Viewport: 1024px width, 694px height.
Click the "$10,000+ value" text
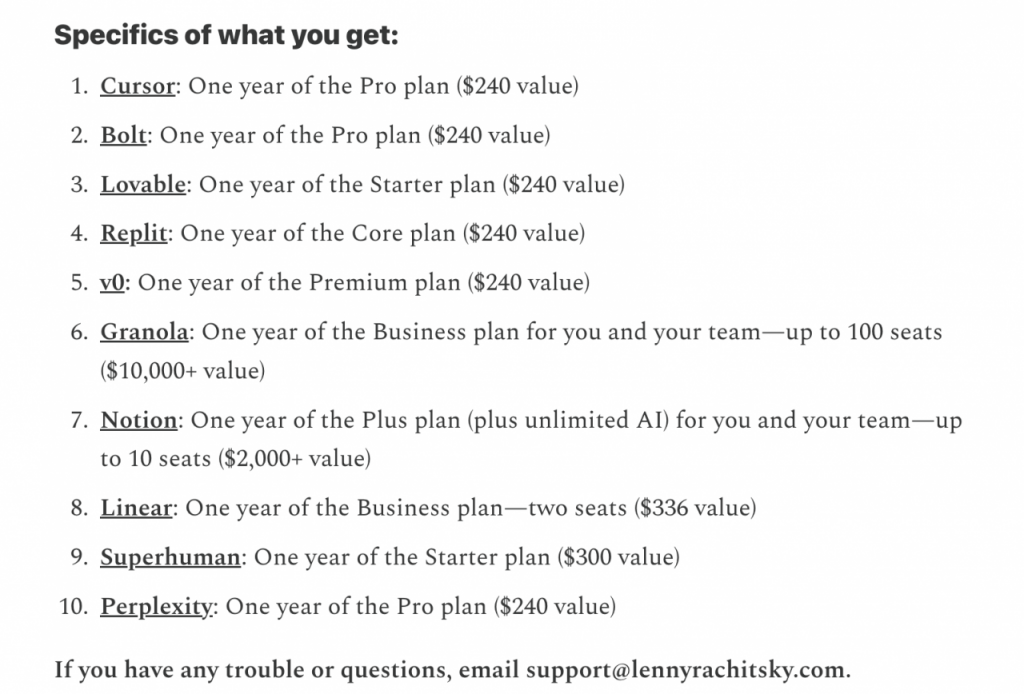click(x=182, y=372)
